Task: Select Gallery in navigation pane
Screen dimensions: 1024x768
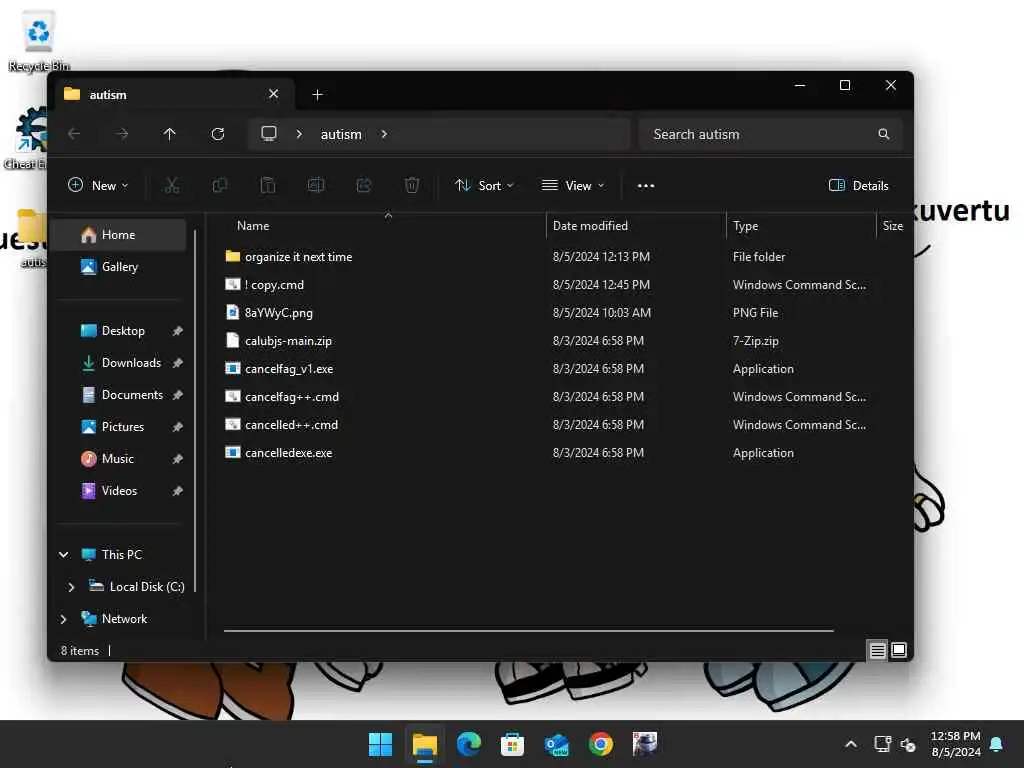Action: coord(121,266)
